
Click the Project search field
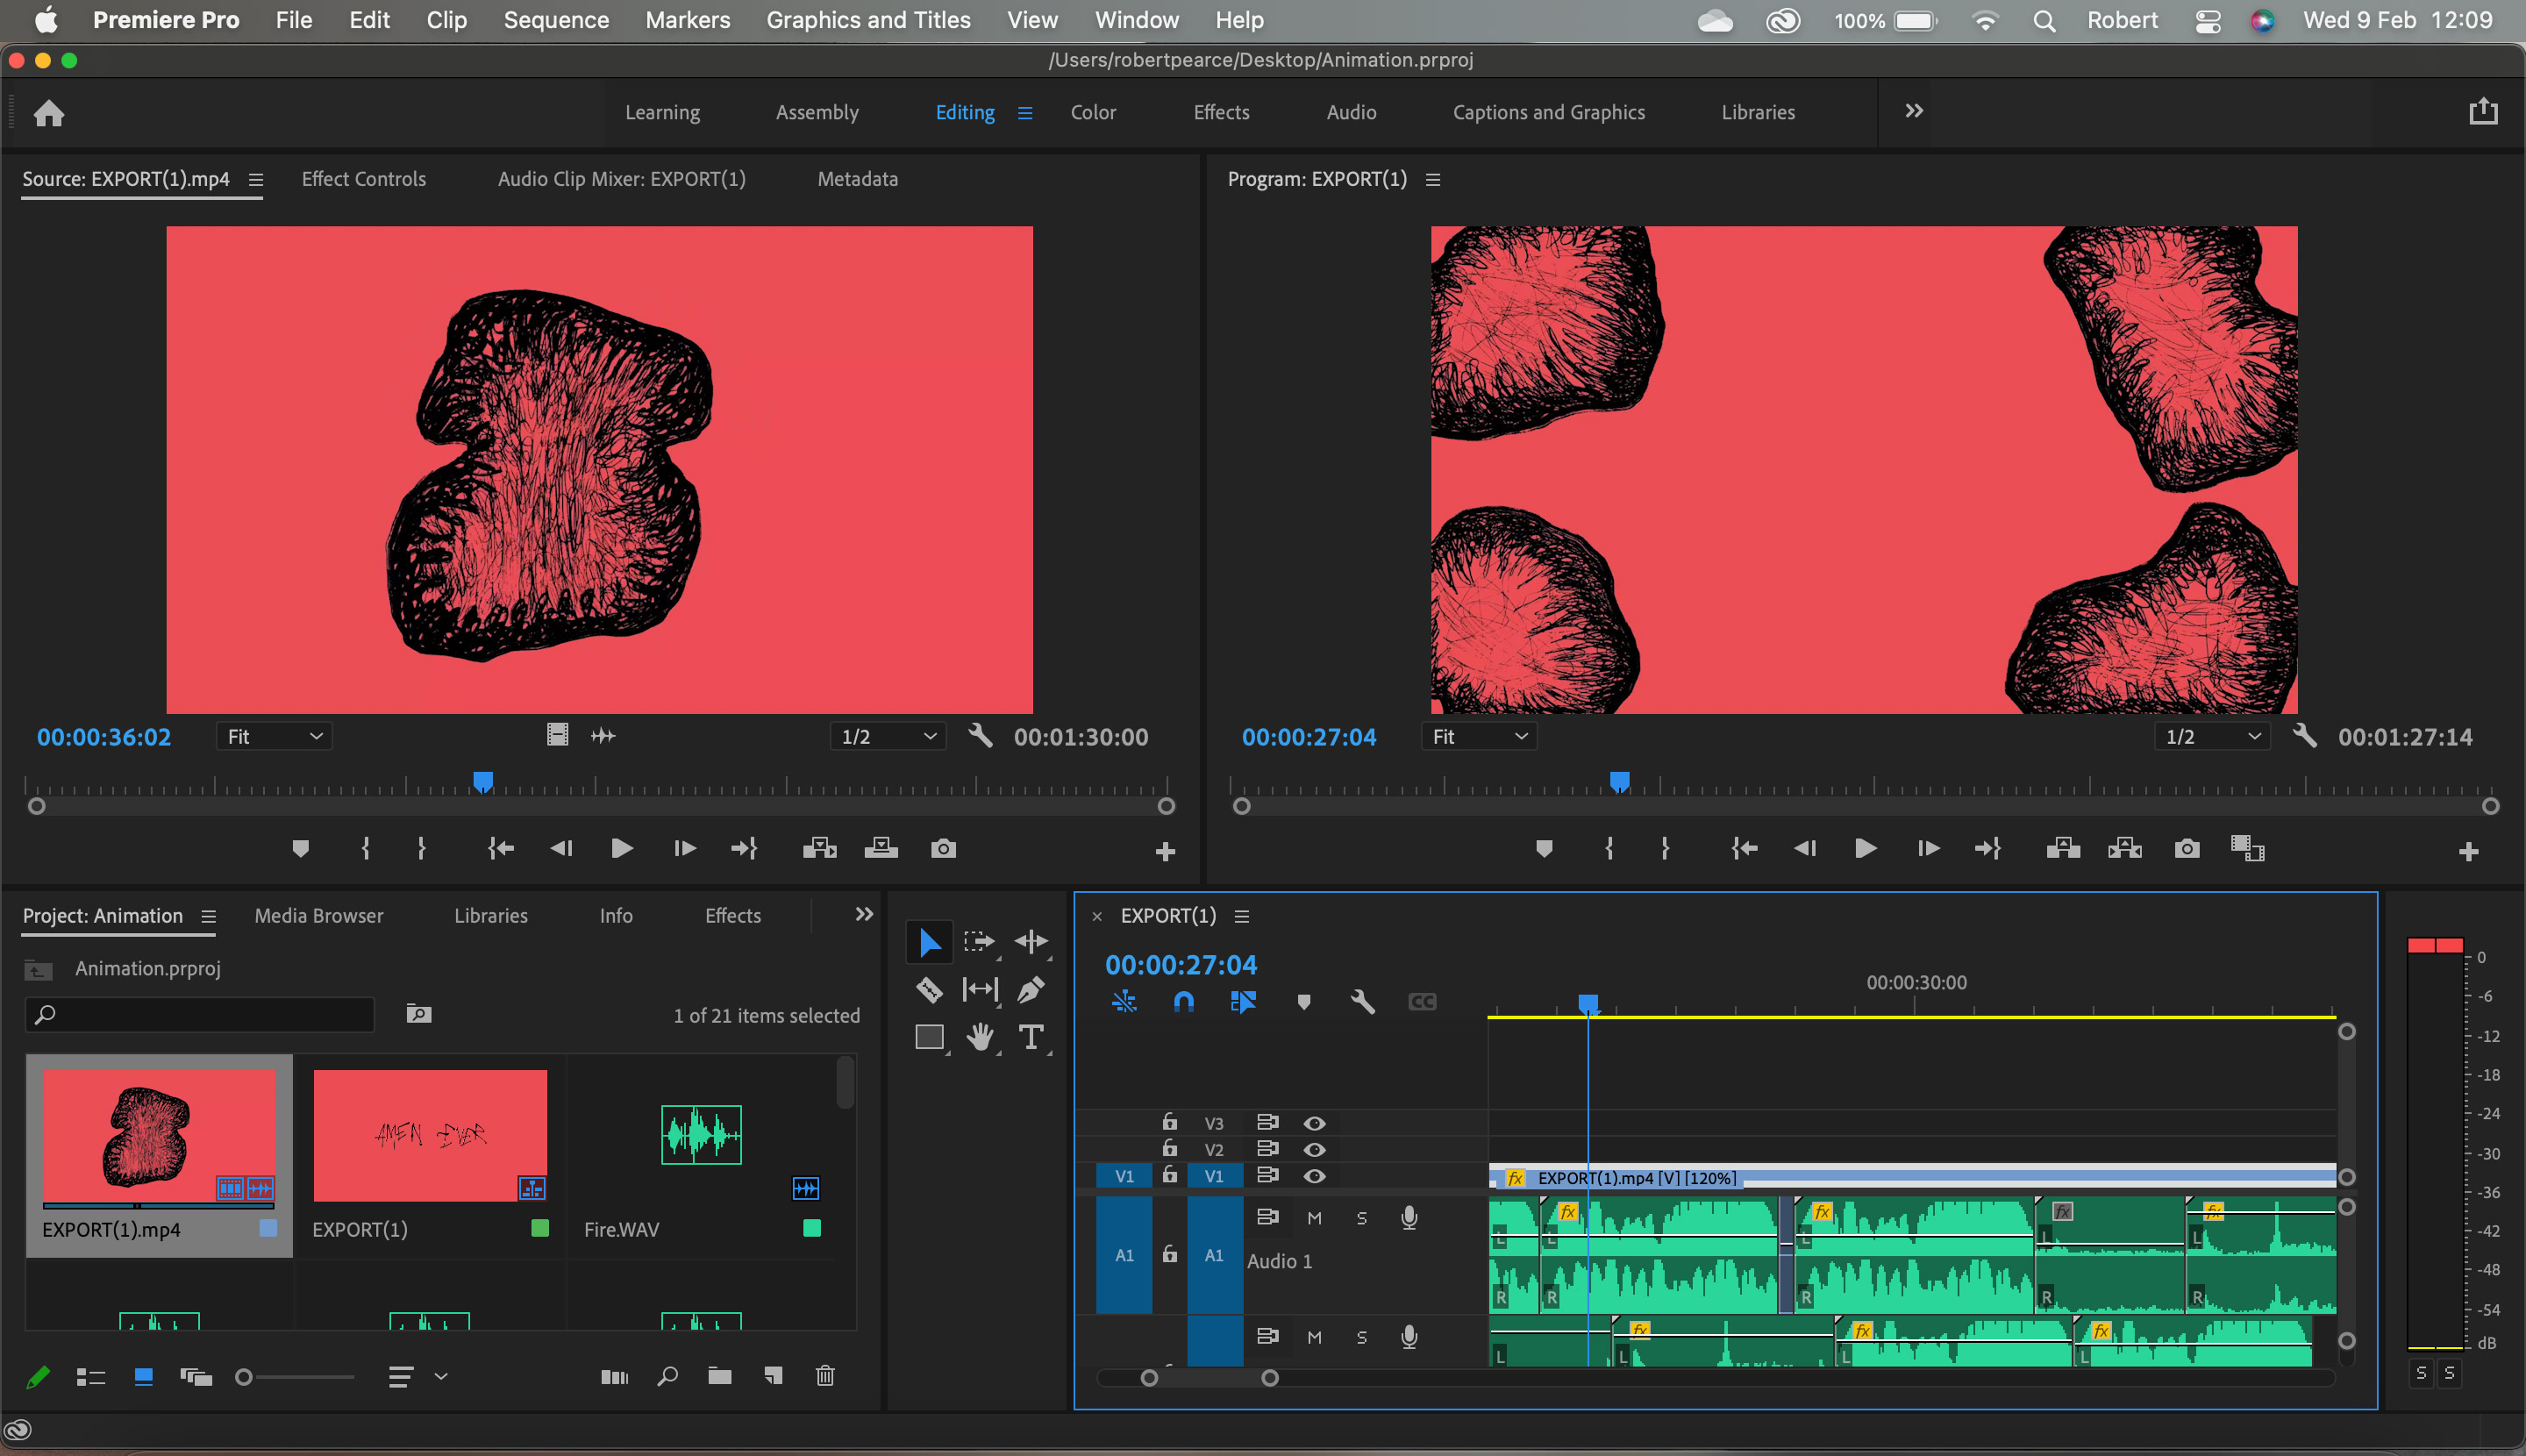click(199, 1015)
